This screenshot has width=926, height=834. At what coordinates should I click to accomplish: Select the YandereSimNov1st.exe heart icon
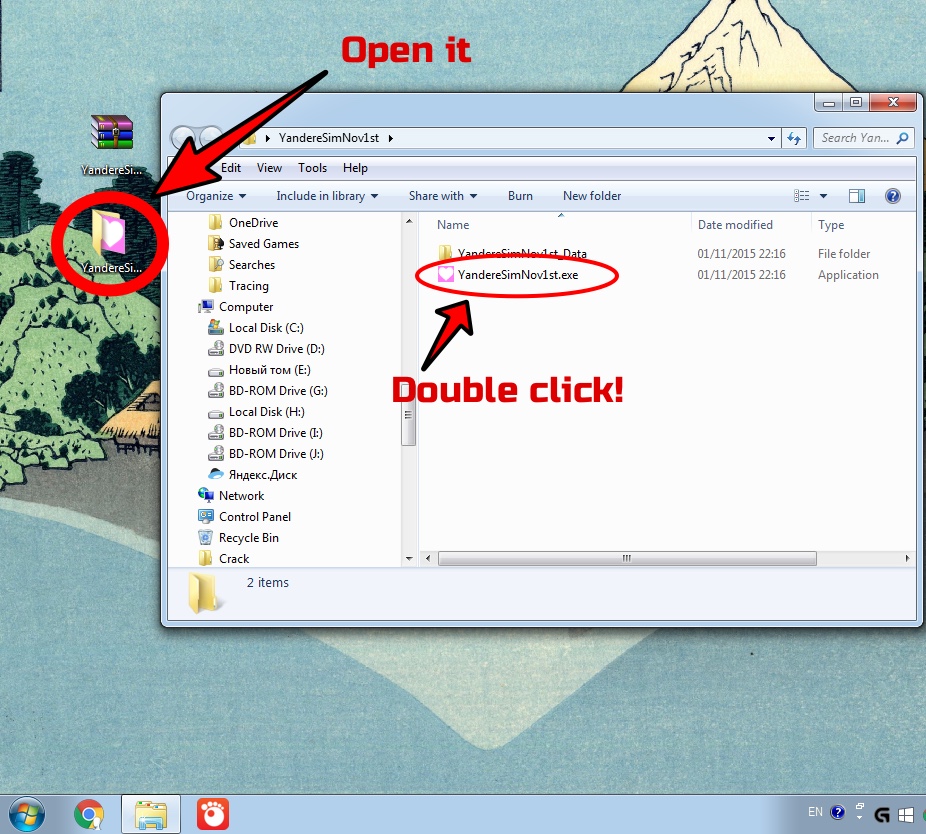[446, 274]
